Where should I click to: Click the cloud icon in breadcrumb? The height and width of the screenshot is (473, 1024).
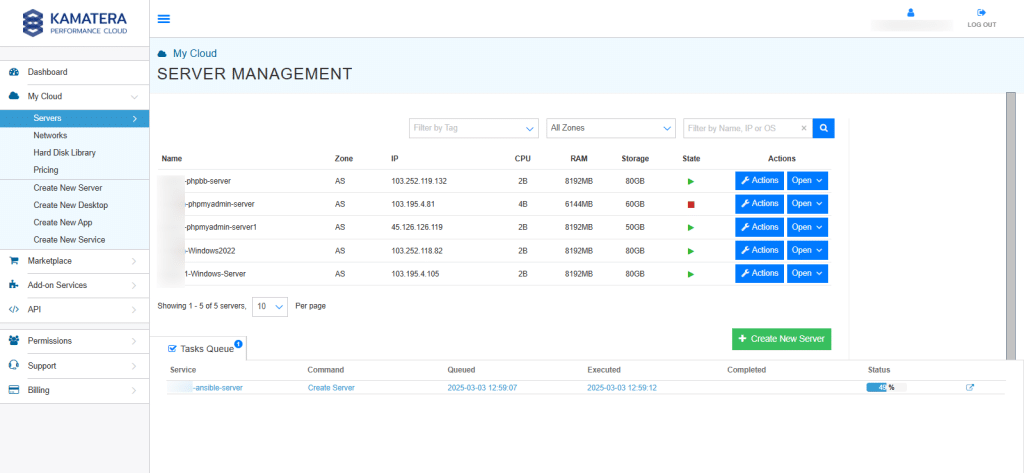(162, 54)
